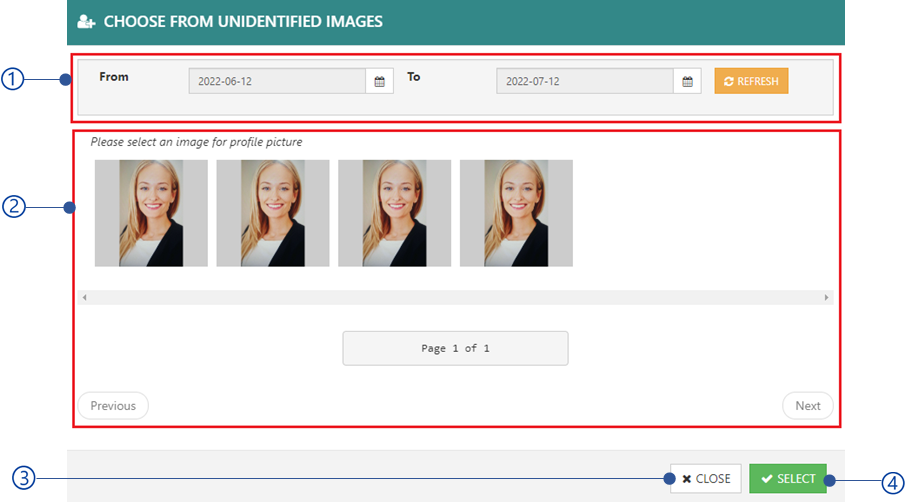Click the From date field 2022-06-12
This screenshot has height=502, width=905.
(x=277, y=81)
